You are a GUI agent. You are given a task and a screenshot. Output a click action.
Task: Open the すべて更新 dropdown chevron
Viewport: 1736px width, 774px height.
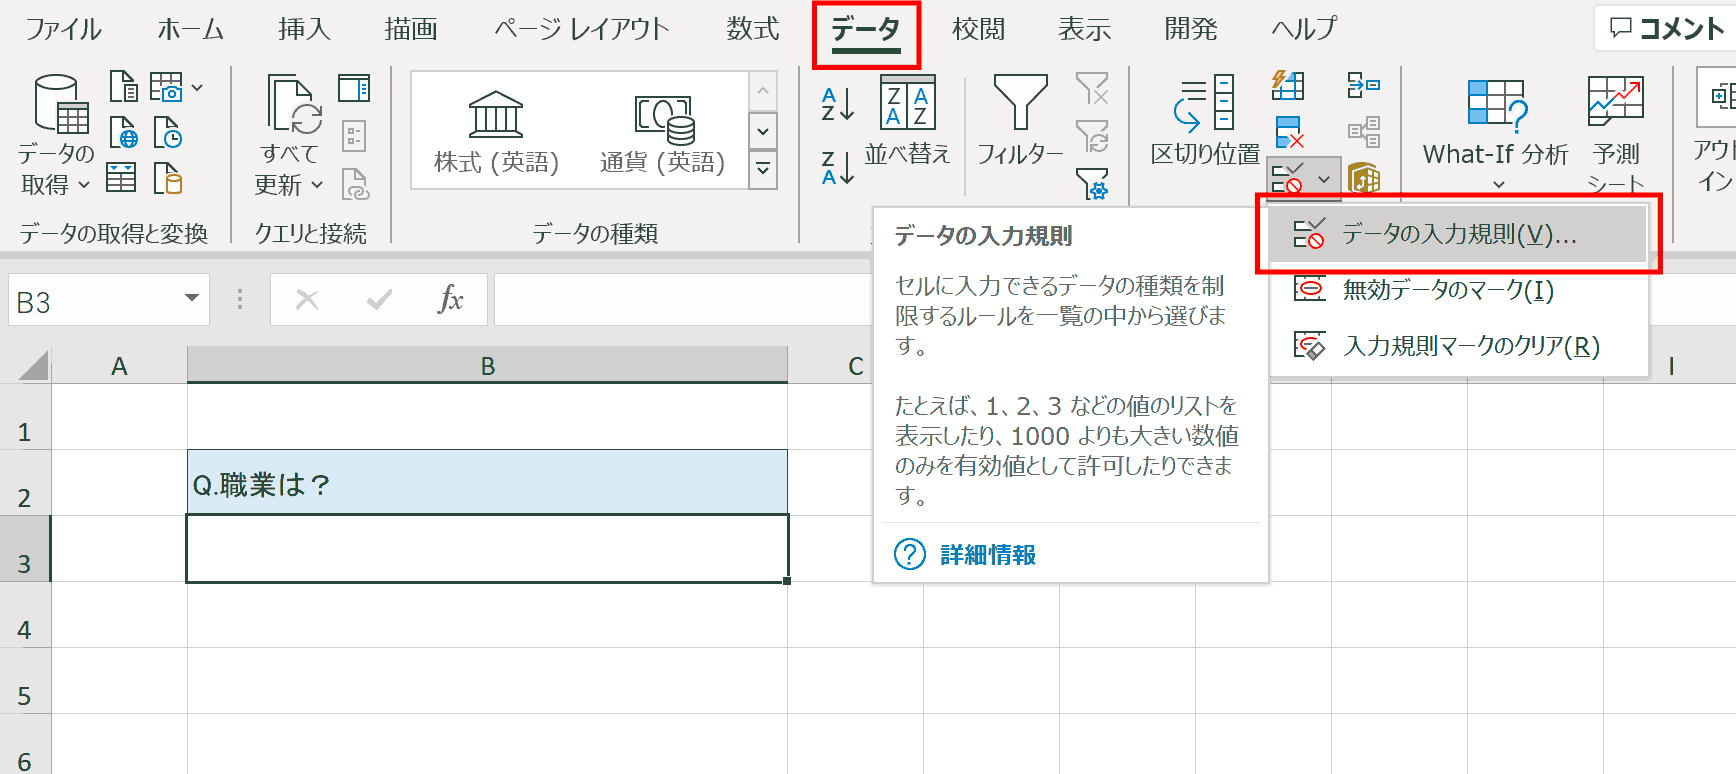(x=317, y=185)
